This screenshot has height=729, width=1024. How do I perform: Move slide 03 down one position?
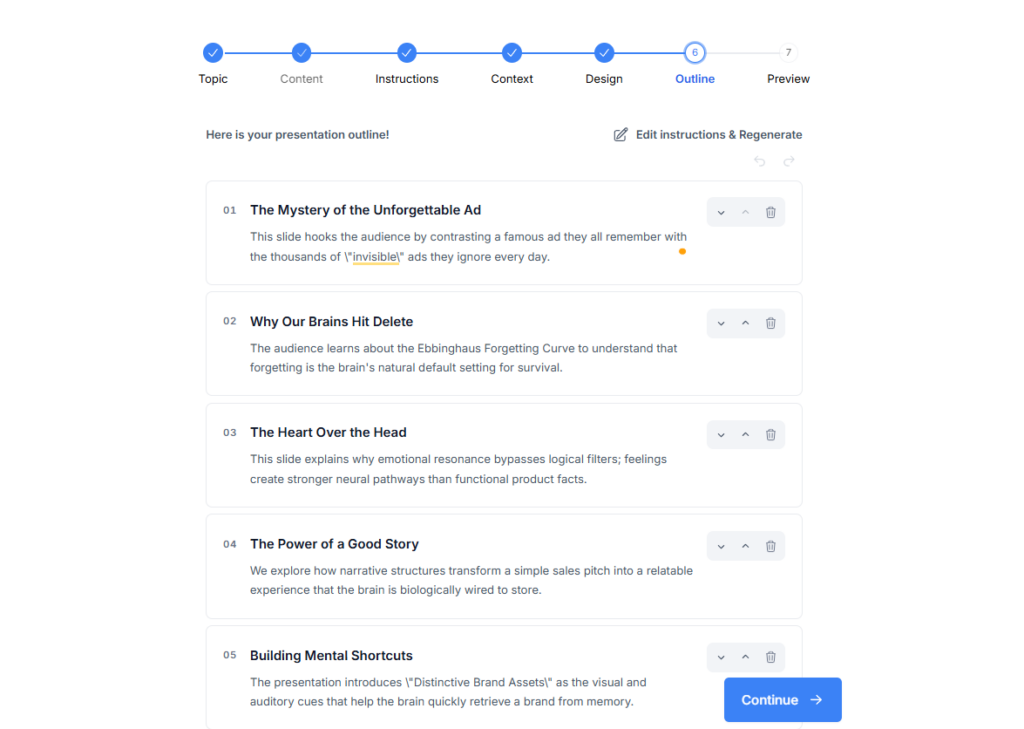coord(721,434)
